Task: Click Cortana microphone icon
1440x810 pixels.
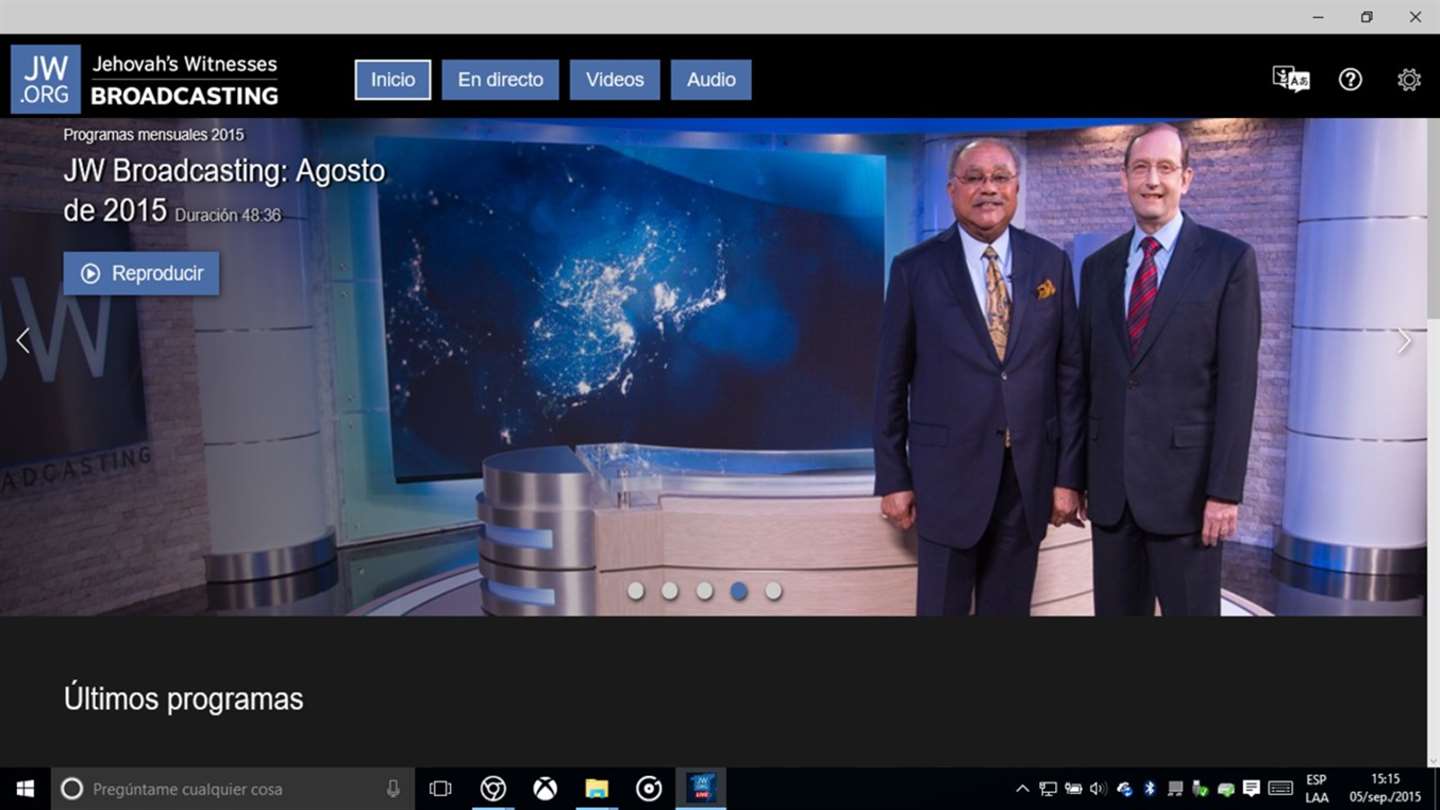Action: 393,789
